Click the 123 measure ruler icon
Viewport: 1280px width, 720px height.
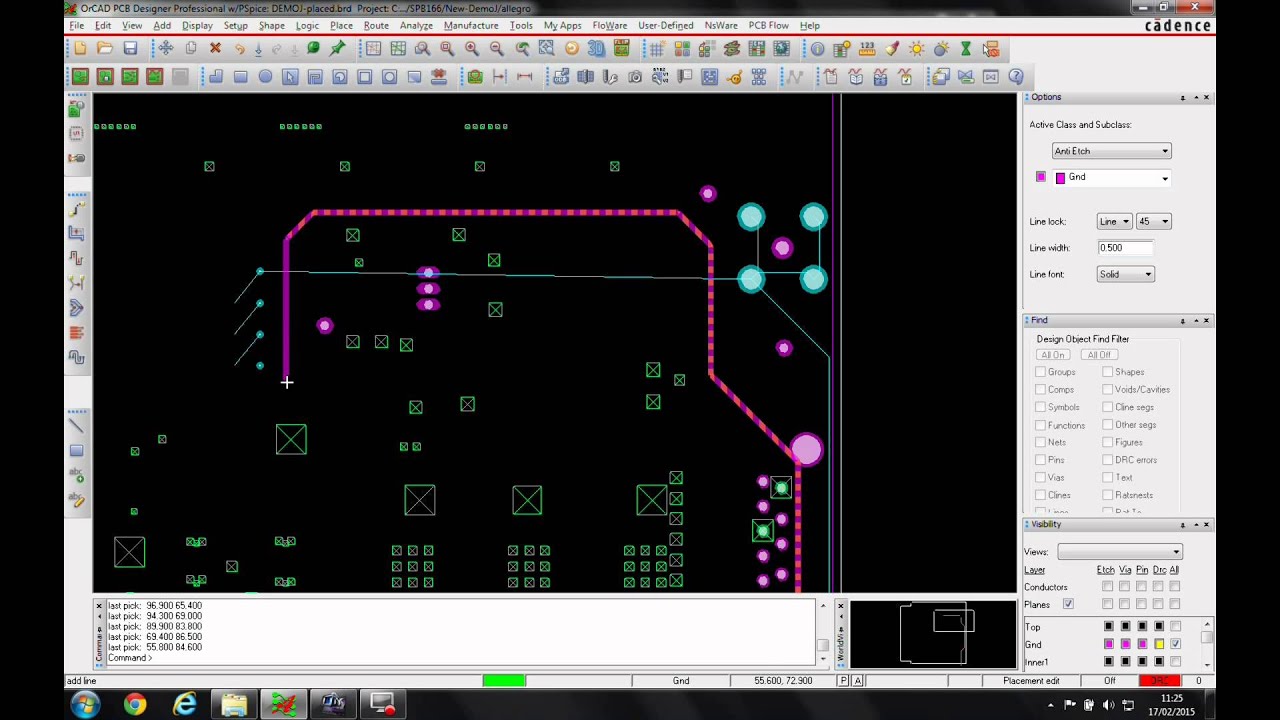[x=867, y=48]
